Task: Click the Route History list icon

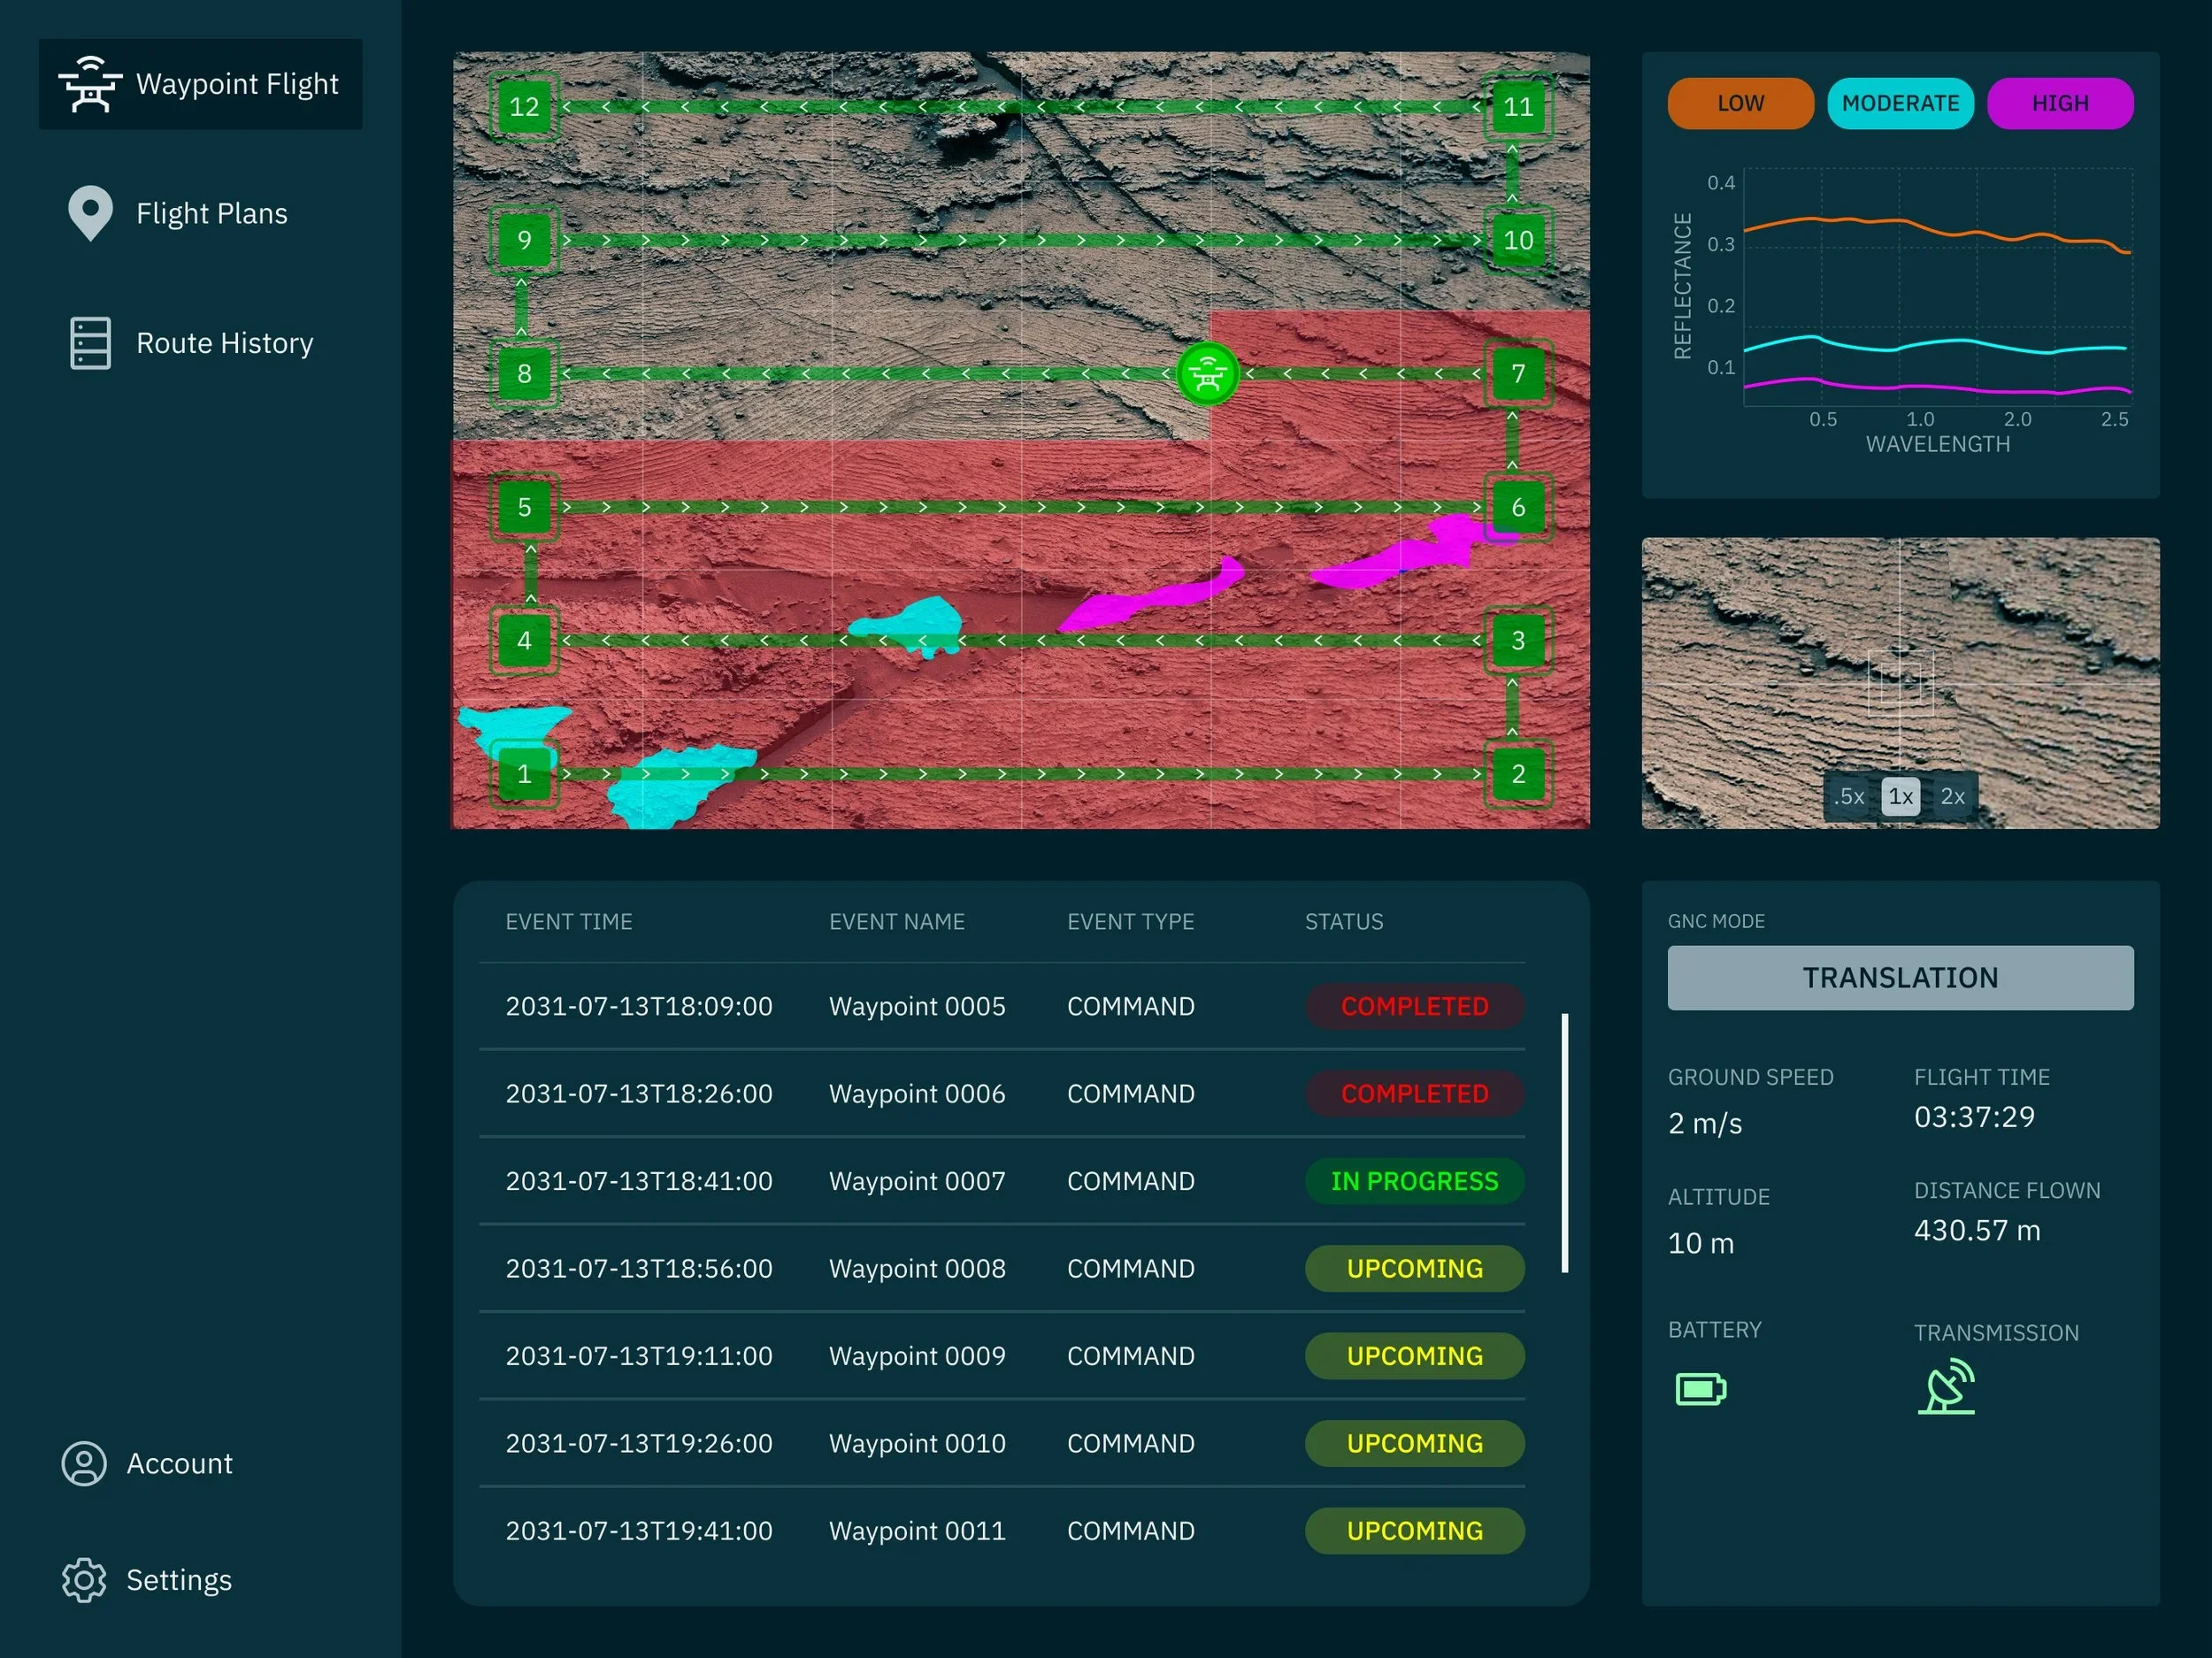Action: coord(90,343)
